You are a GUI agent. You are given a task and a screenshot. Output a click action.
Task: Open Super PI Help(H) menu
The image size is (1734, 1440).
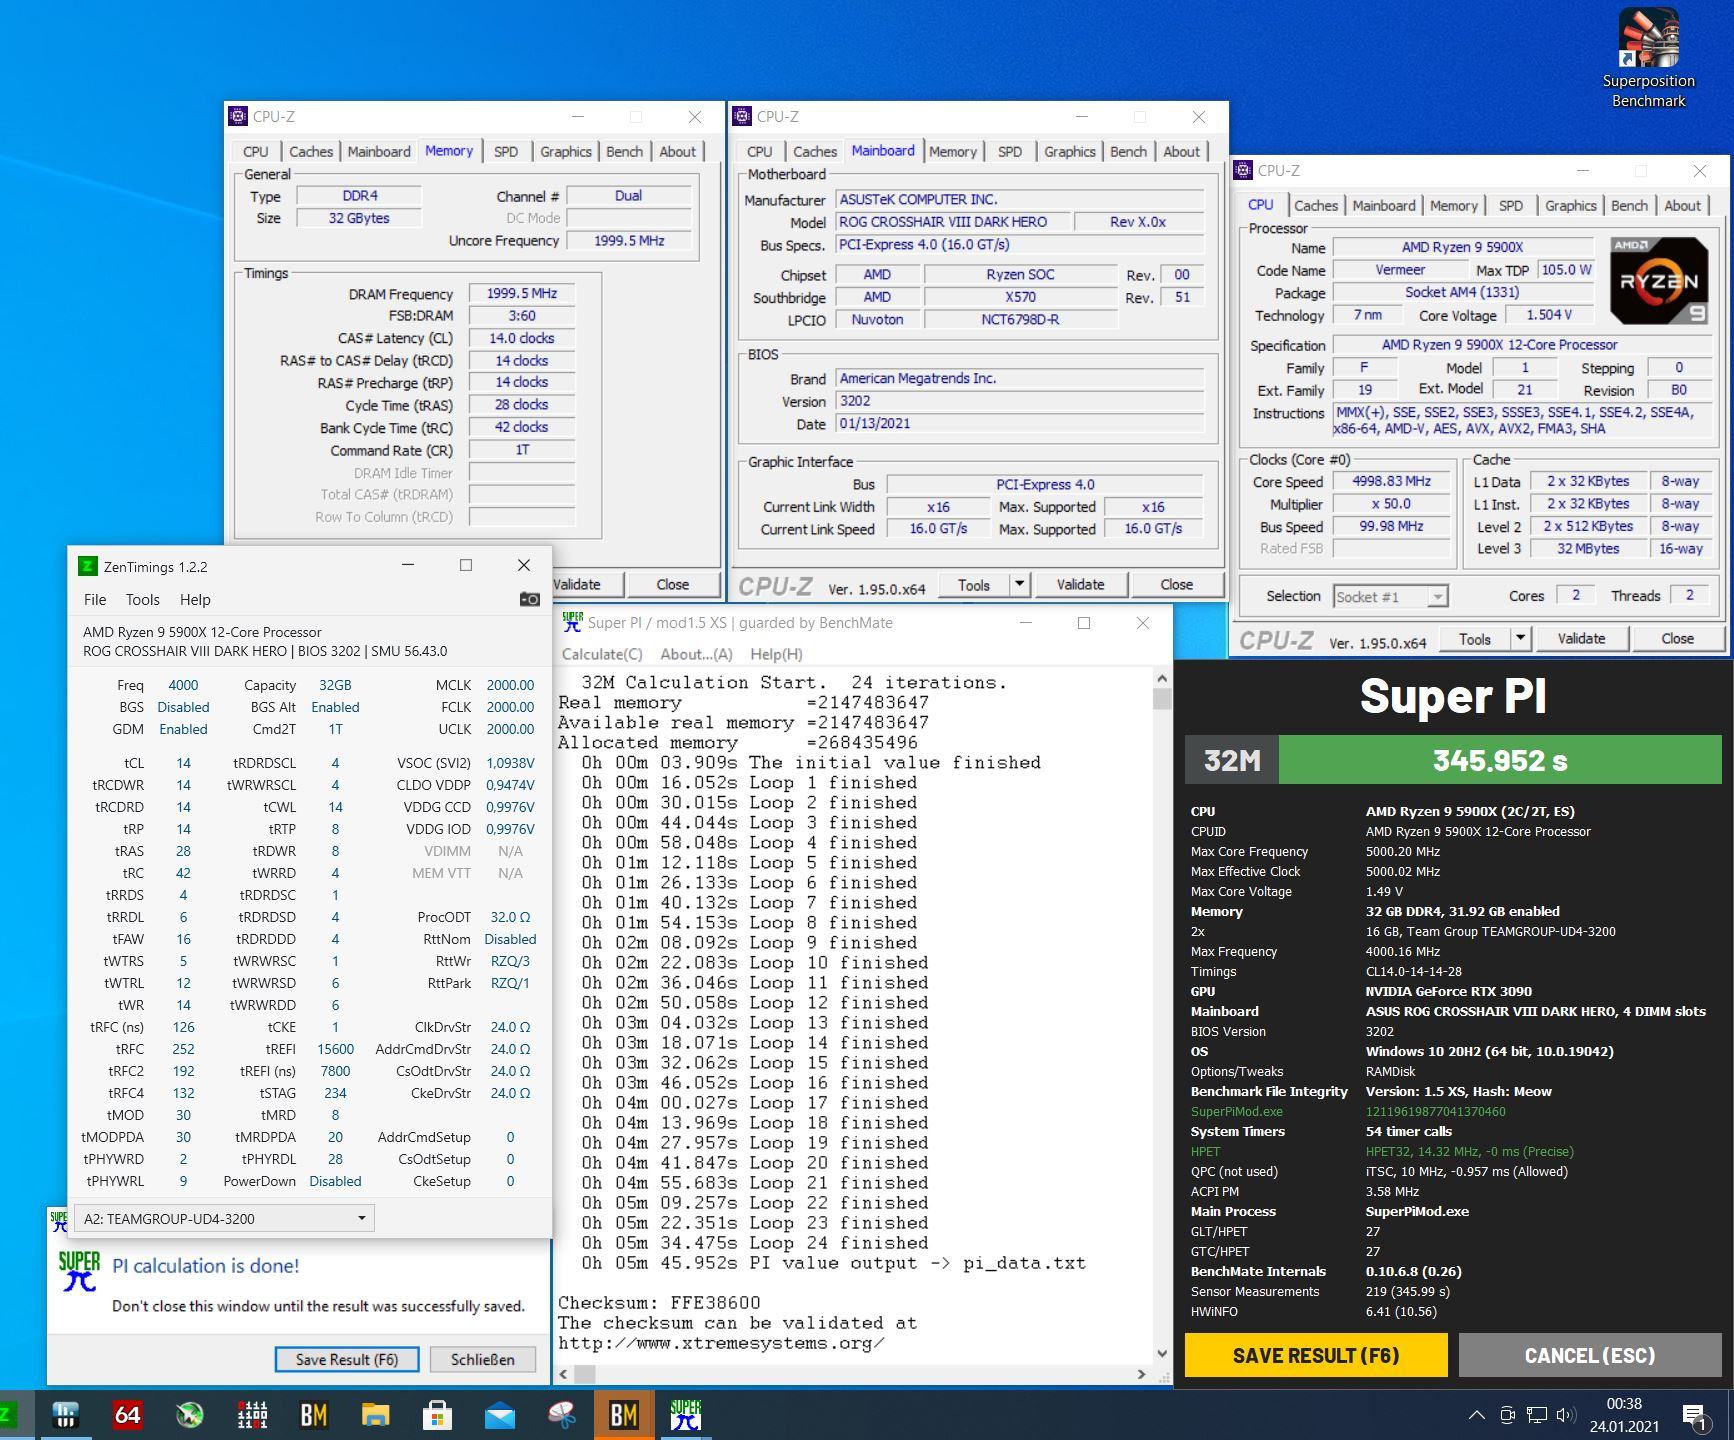point(776,654)
